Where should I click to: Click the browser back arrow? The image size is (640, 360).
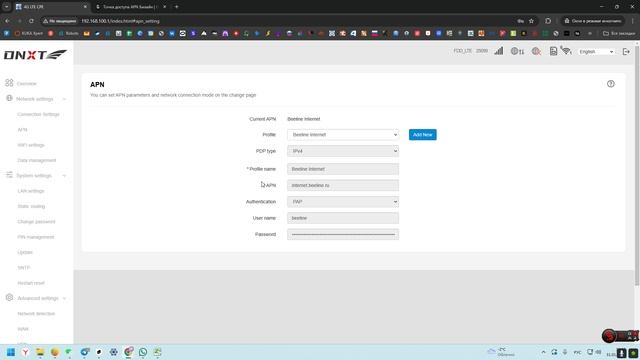[x=7, y=21]
